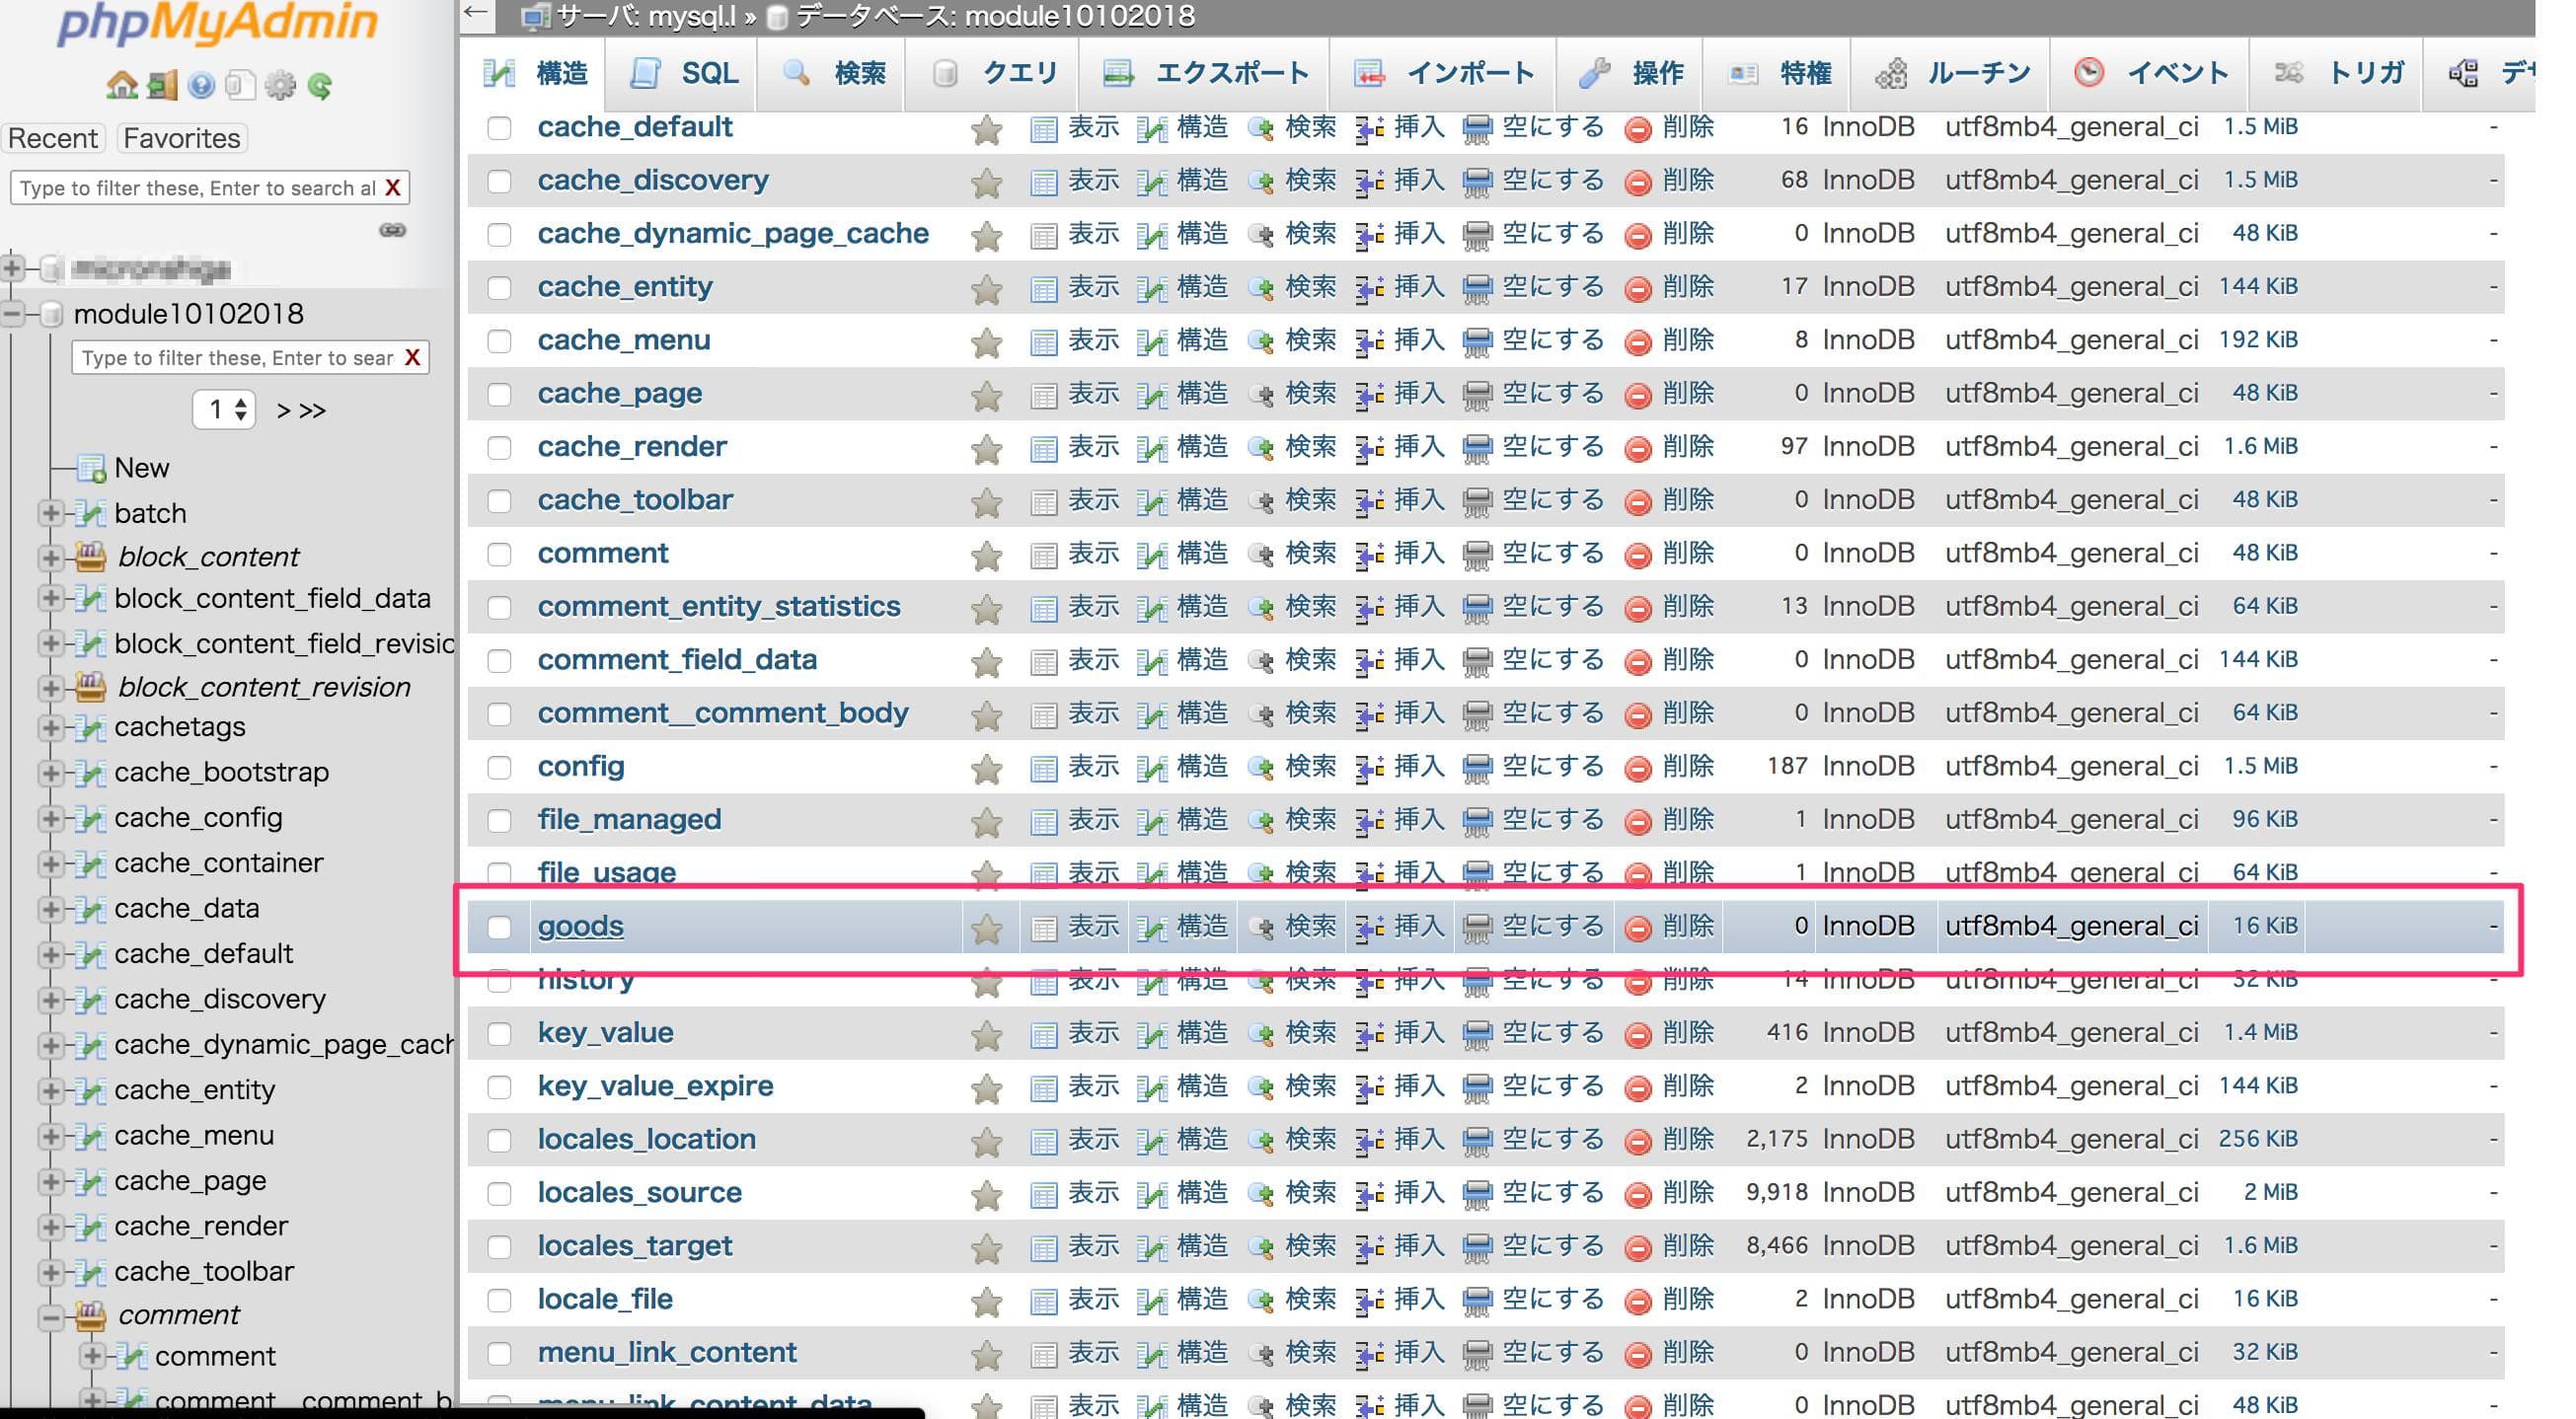The image size is (2576, 1419).
Task: Click browse icon for cache_entity row
Action: point(1043,289)
